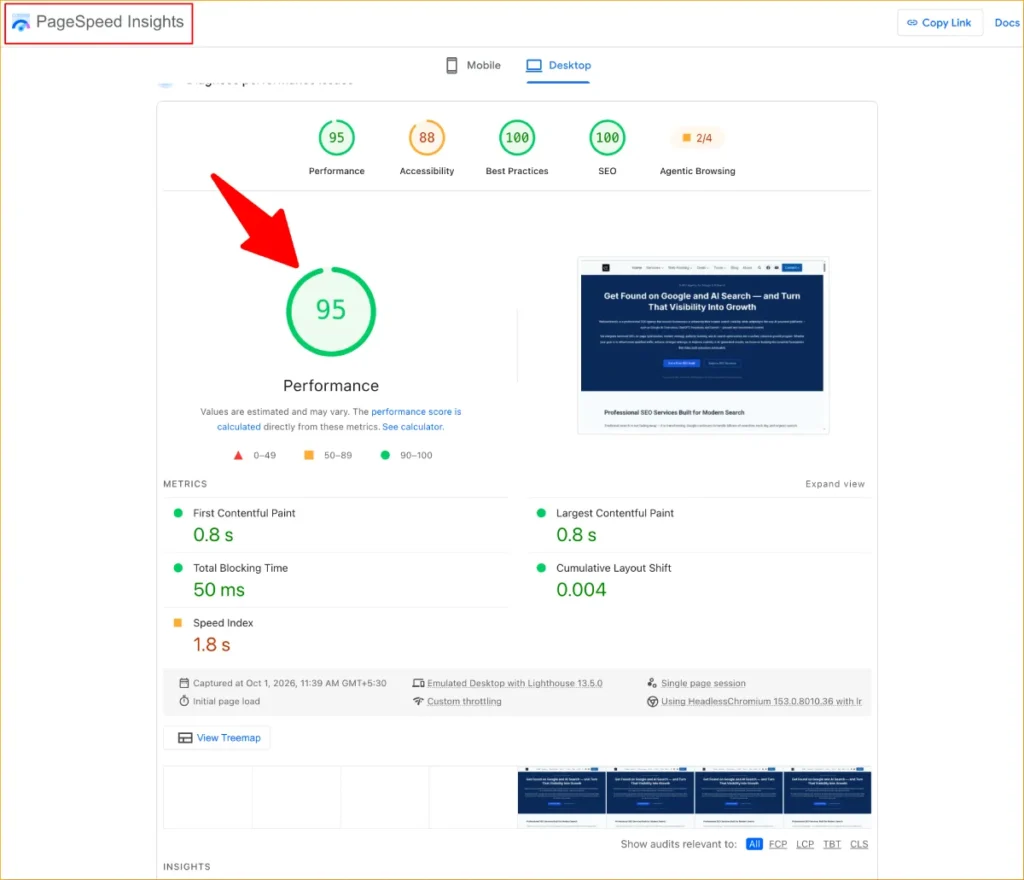Open the Single page session link
This screenshot has height=880, width=1024.
click(703, 683)
